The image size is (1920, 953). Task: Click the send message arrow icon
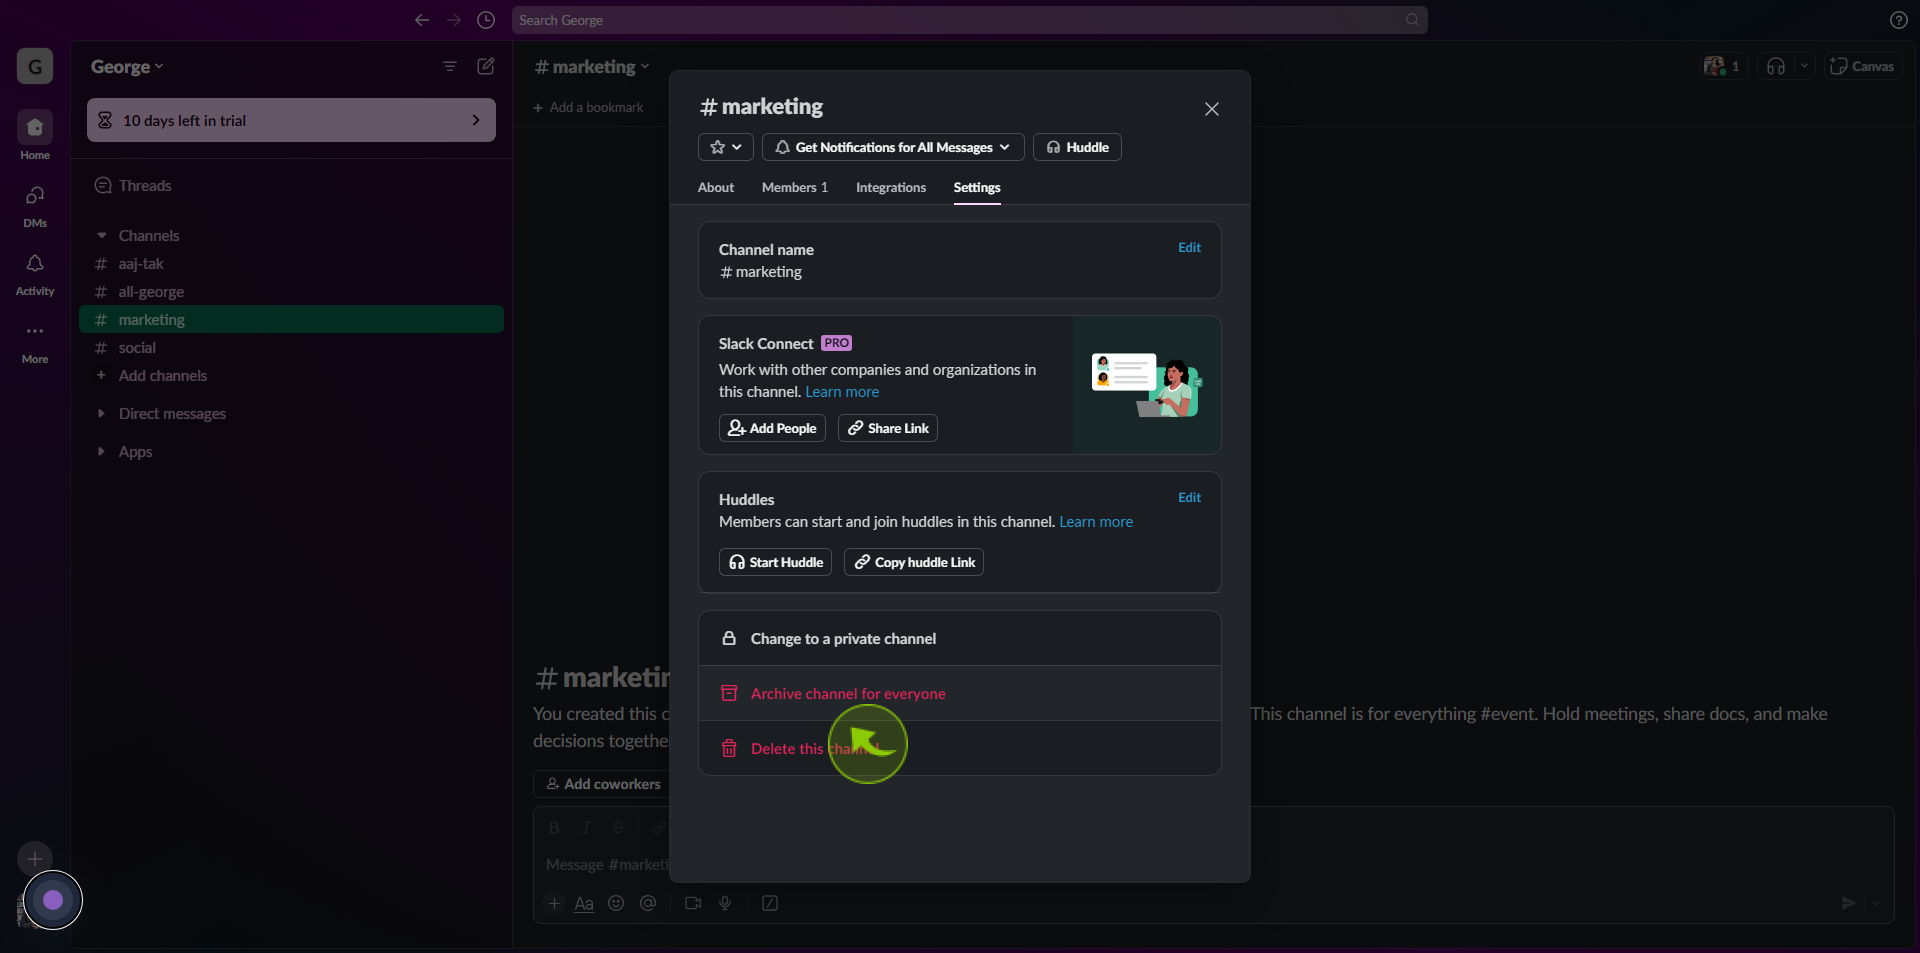point(1848,903)
